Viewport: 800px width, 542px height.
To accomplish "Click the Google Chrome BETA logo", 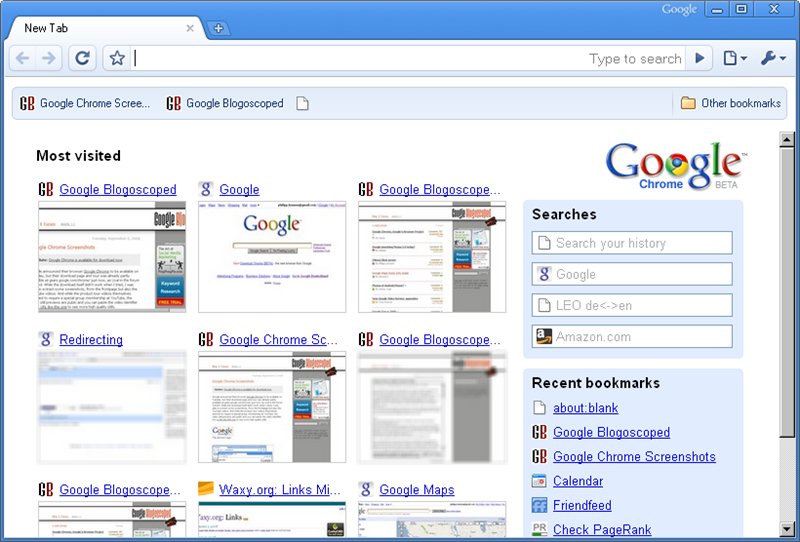I will 673,166.
